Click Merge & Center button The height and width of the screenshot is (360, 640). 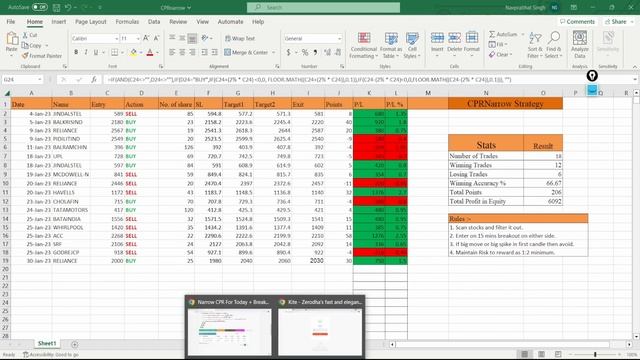coord(246,52)
